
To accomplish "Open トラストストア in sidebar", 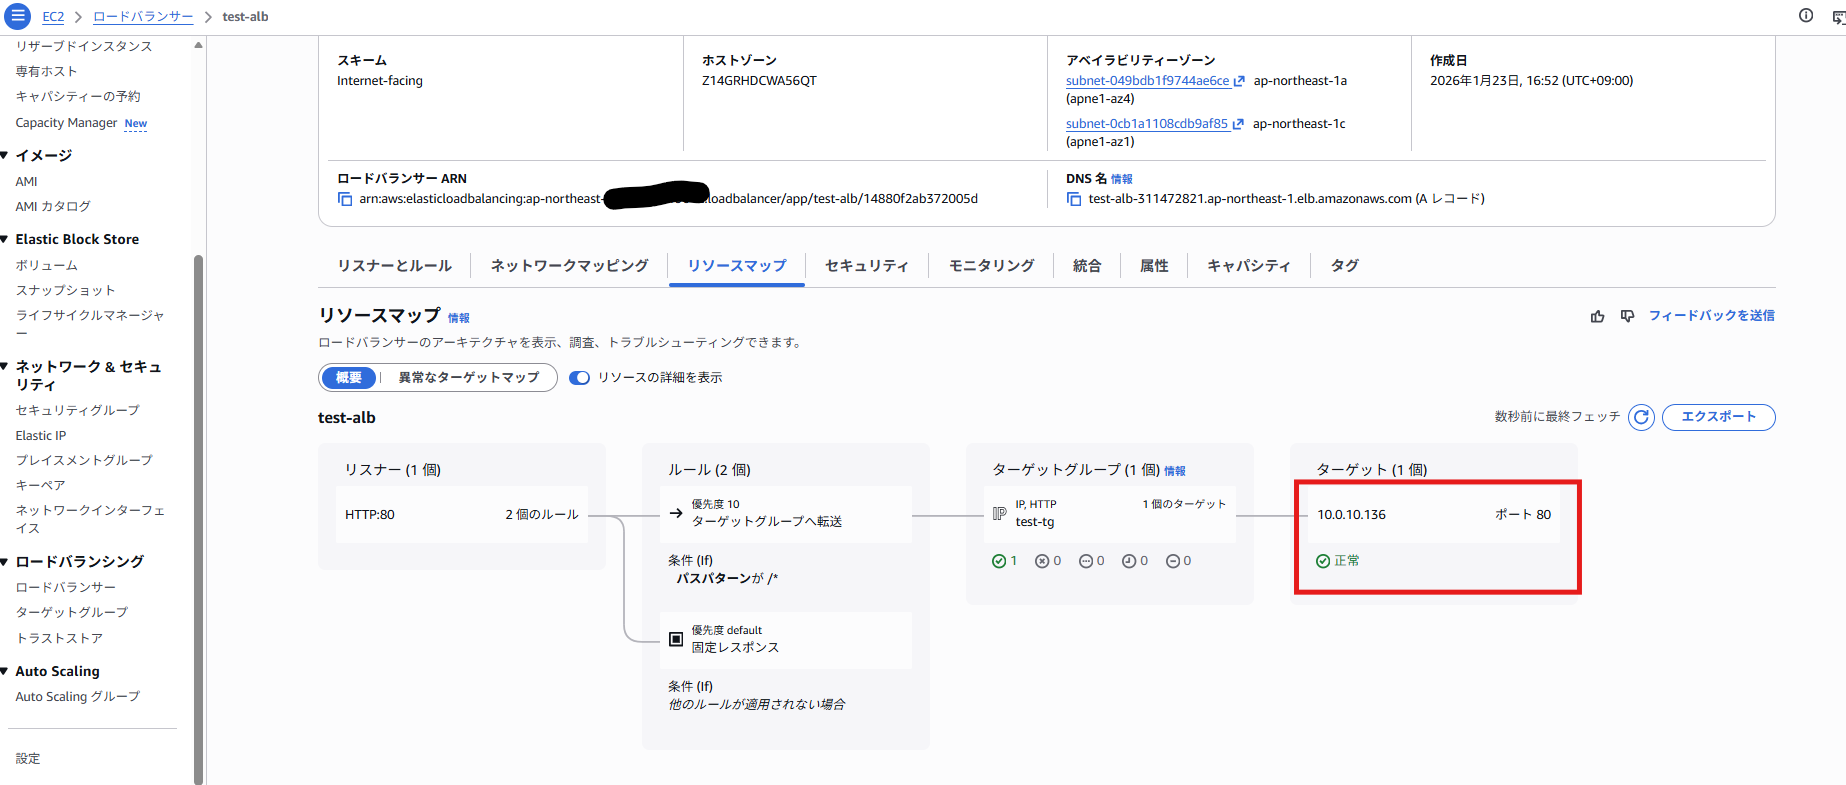I will pyautogui.click(x=59, y=639).
